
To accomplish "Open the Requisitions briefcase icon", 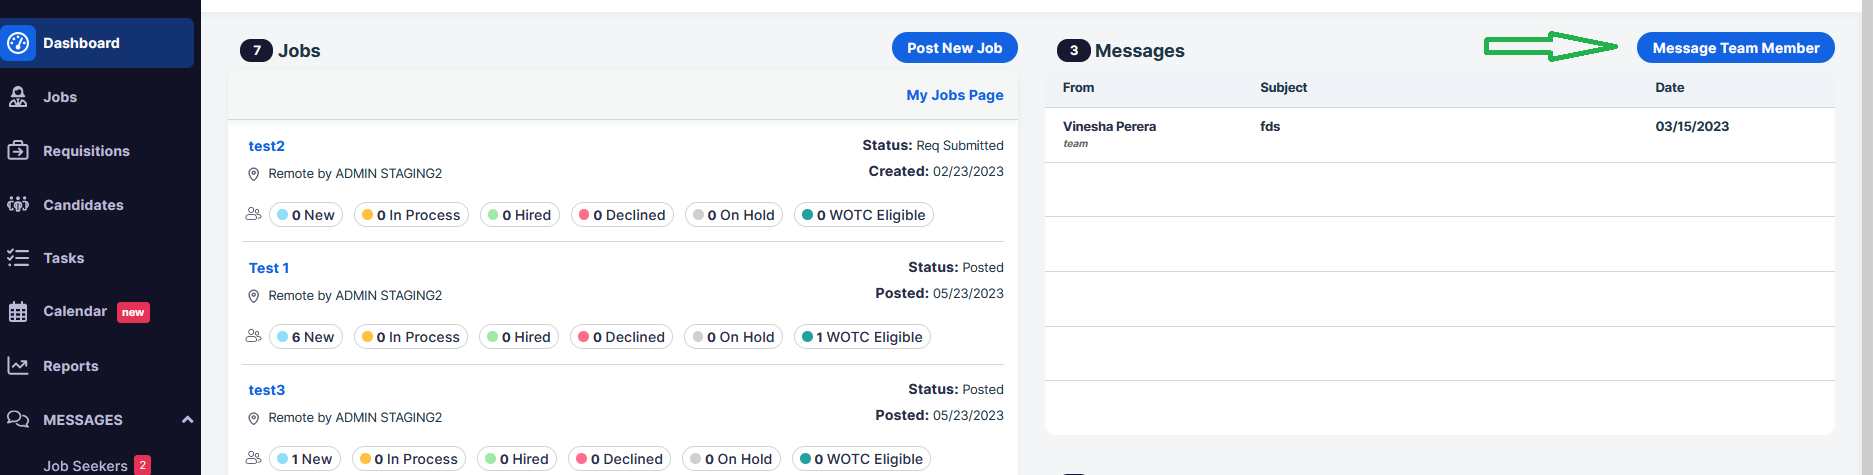I will [18, 151].
